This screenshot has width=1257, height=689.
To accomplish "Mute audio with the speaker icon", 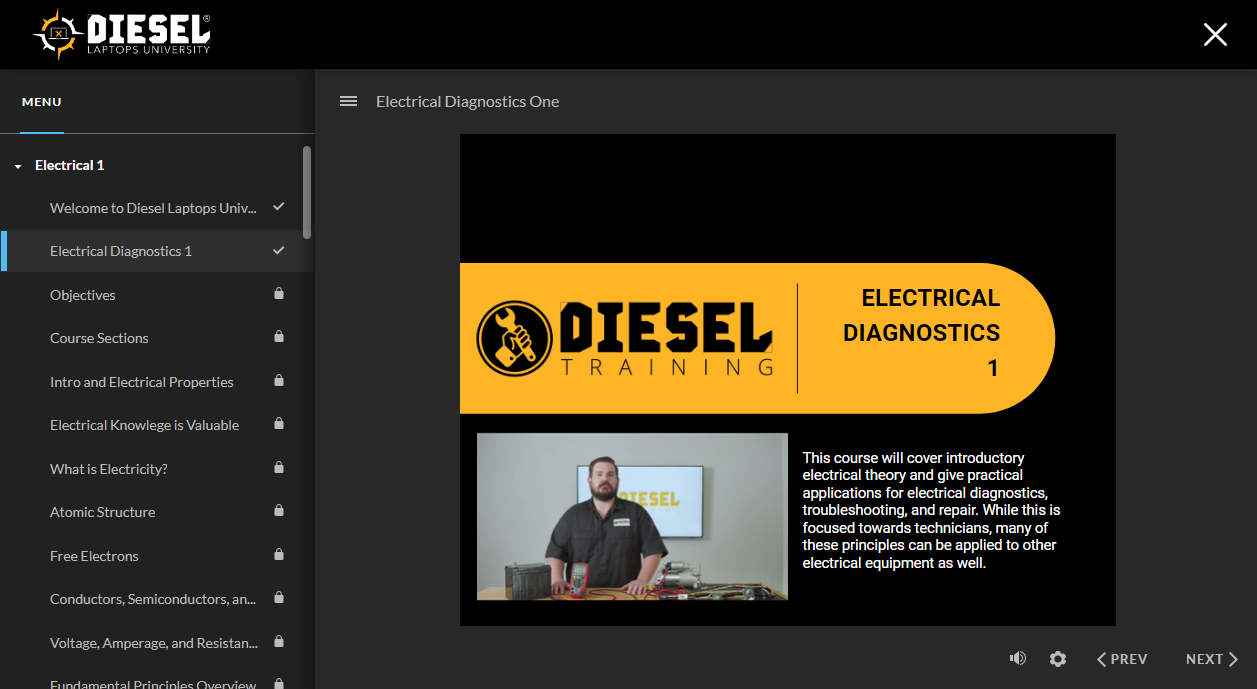I will (x=1018, y=658).
